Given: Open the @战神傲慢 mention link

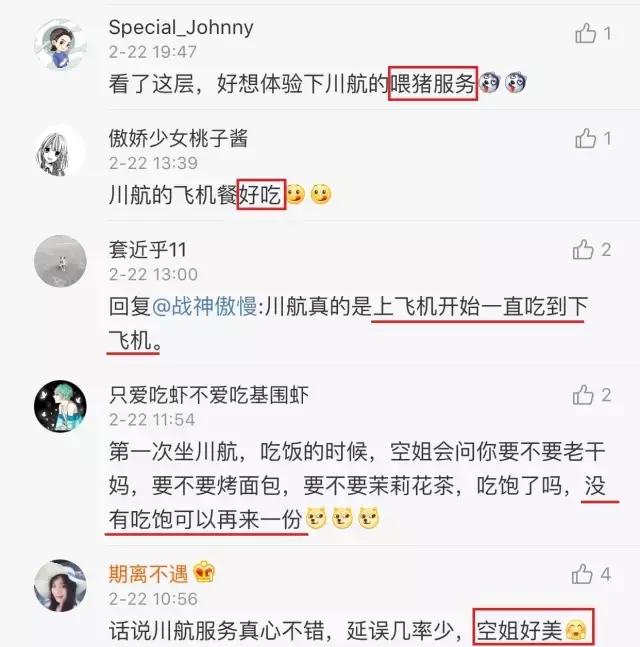Looking at the screenshot, I should click(x=205, y=307).
